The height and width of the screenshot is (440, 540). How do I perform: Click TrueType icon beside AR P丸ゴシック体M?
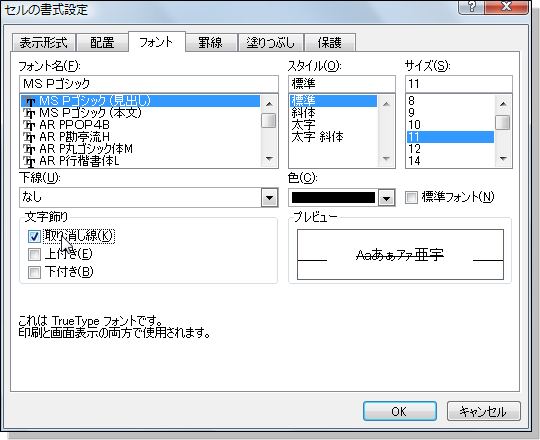(29, 149)
